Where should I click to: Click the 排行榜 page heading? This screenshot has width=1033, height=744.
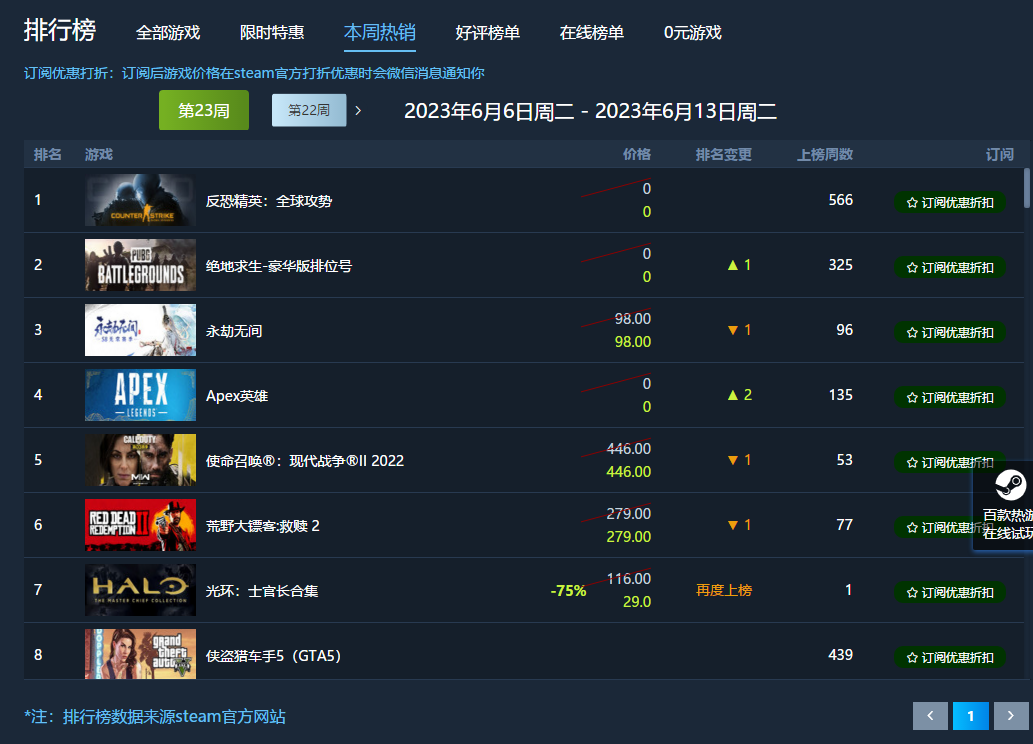tap(60, 30)
